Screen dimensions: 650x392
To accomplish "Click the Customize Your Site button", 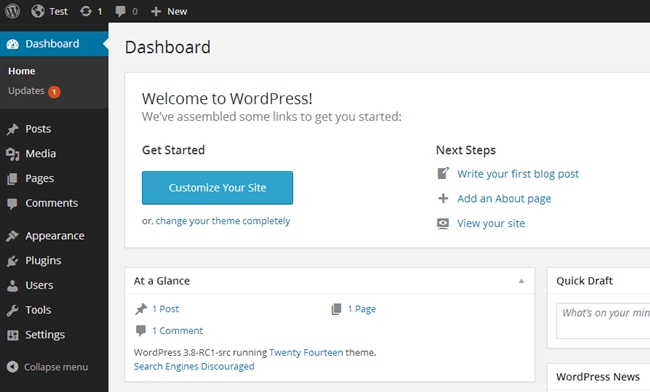I will (x=217, y=188).
